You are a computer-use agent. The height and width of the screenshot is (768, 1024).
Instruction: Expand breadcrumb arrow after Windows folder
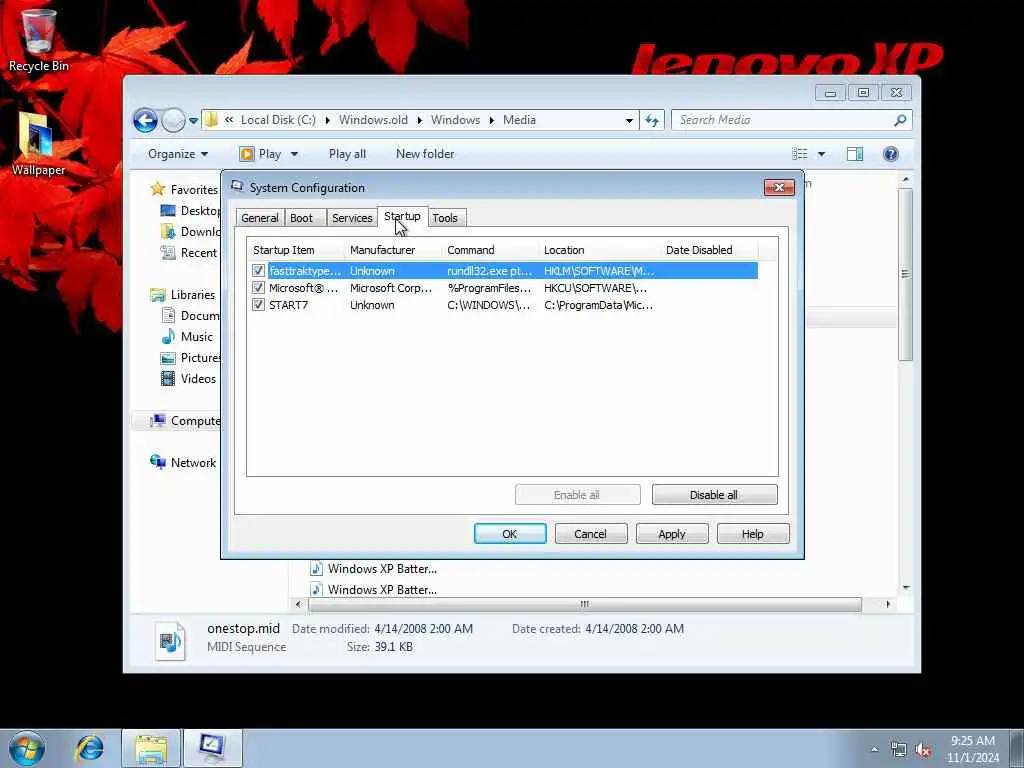(x=491, y=120)
